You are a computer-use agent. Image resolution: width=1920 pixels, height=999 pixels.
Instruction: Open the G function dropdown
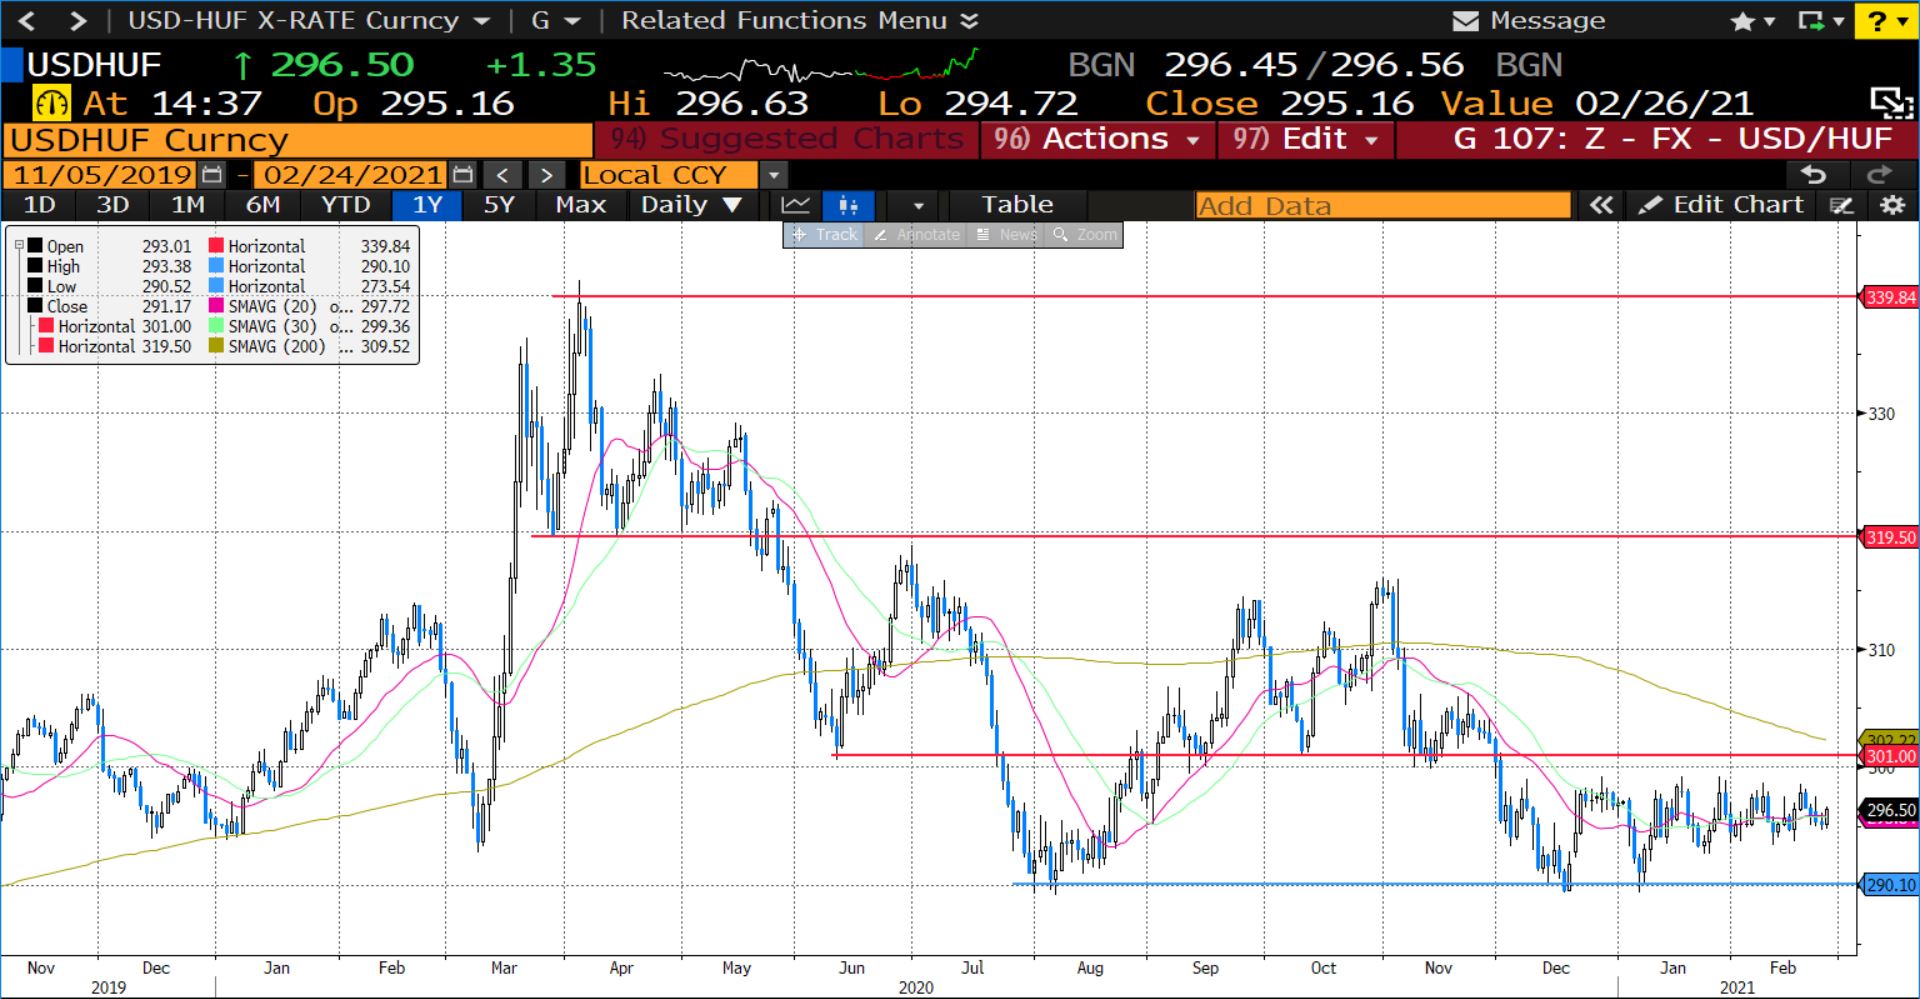click(x=572, y=21)
